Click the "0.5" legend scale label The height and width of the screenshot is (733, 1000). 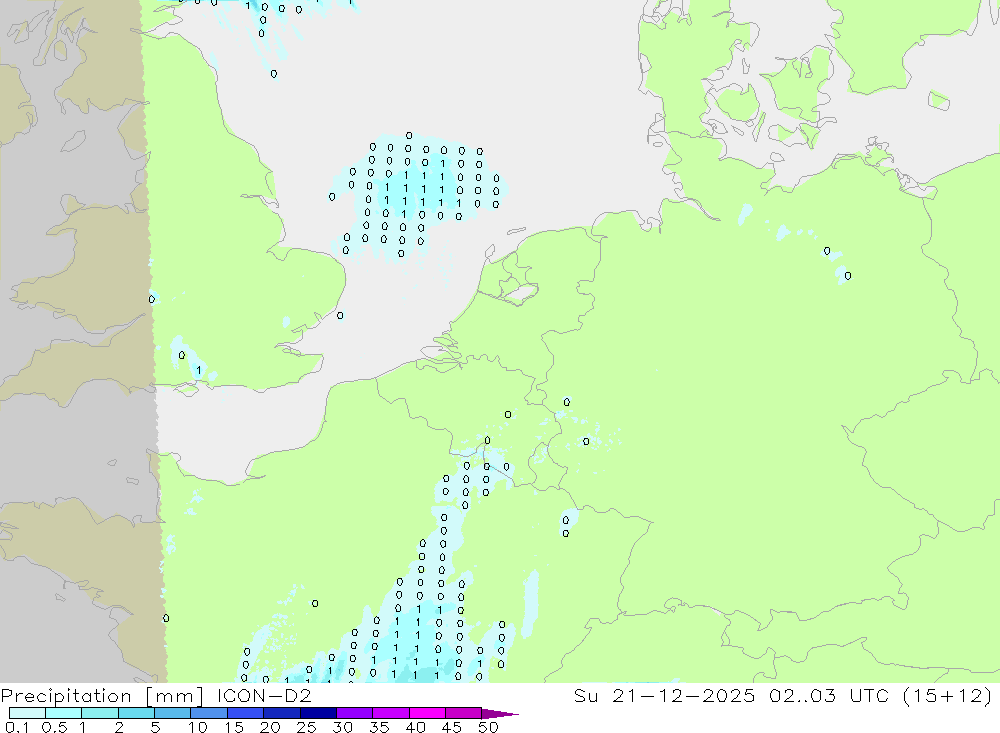point(54,727)
